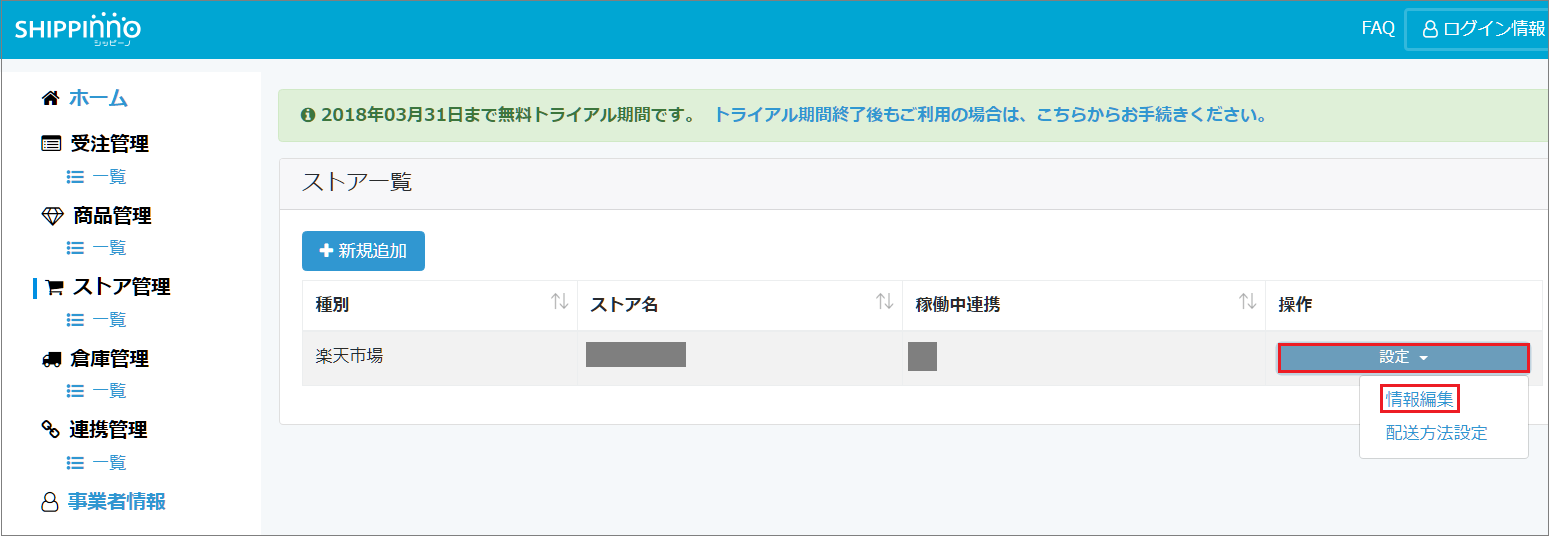Follow the トライアル期間終了後 procedure link
Viewport: 1549px width, 536px height.
[x=990, y=115]
